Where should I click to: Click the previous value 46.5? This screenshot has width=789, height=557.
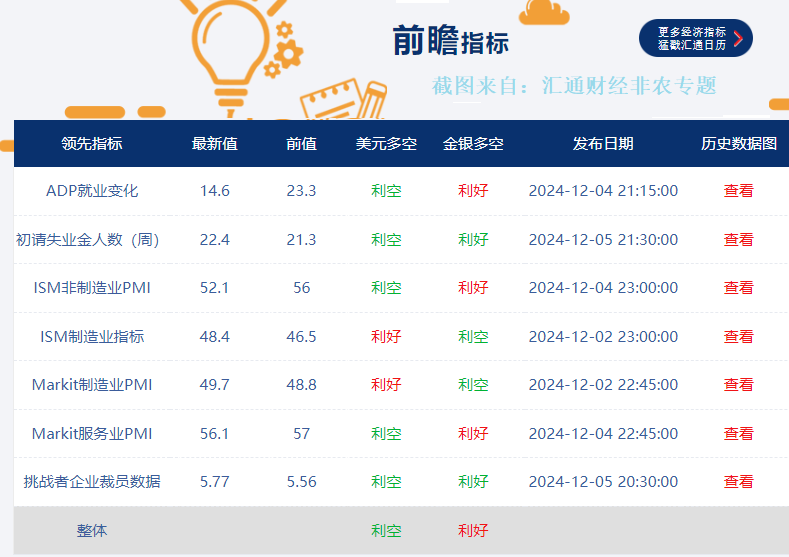tap(301, 337)
